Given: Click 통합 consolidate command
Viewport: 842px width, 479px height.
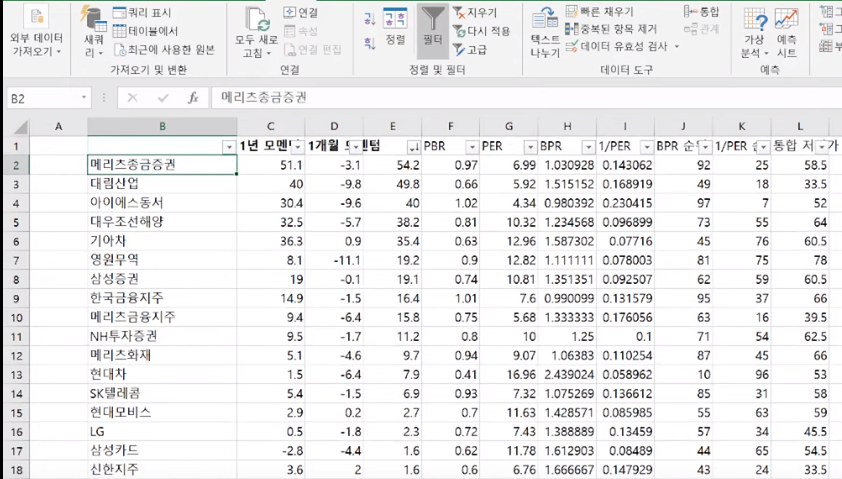Looking at the screenshot, I should (701, 11).
